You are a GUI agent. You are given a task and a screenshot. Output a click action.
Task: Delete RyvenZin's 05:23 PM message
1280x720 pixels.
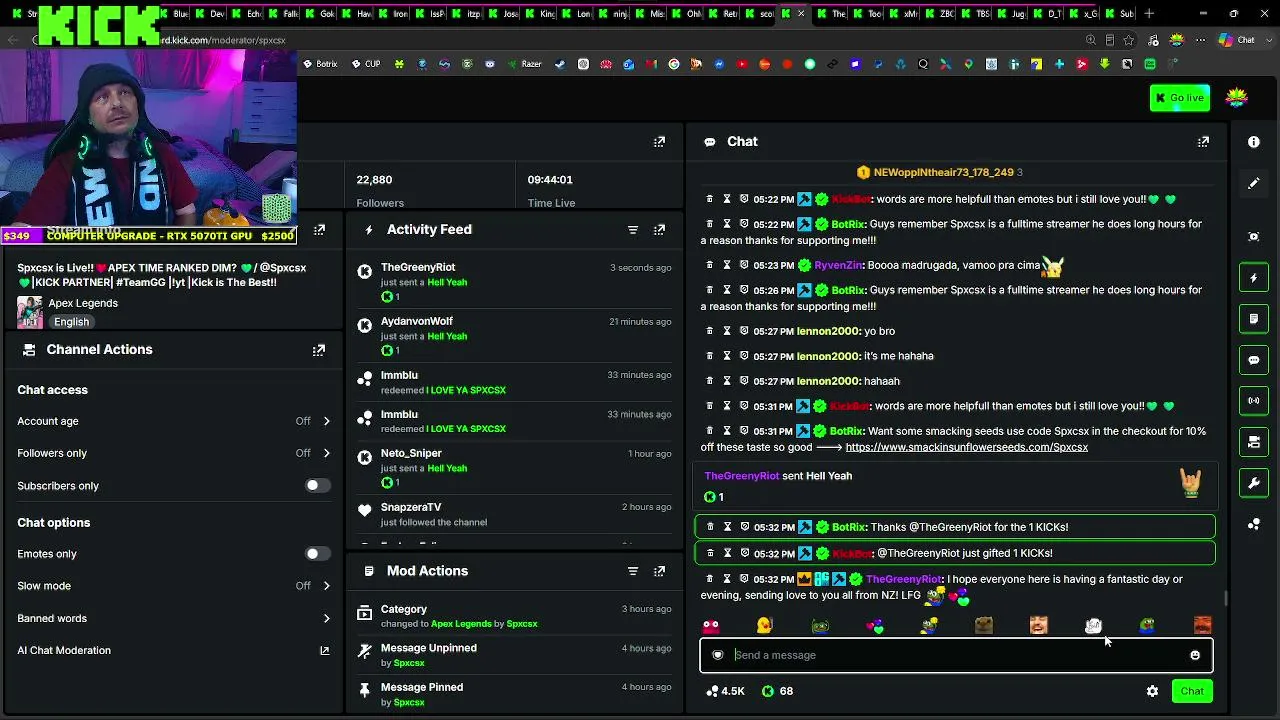(710, 265)
